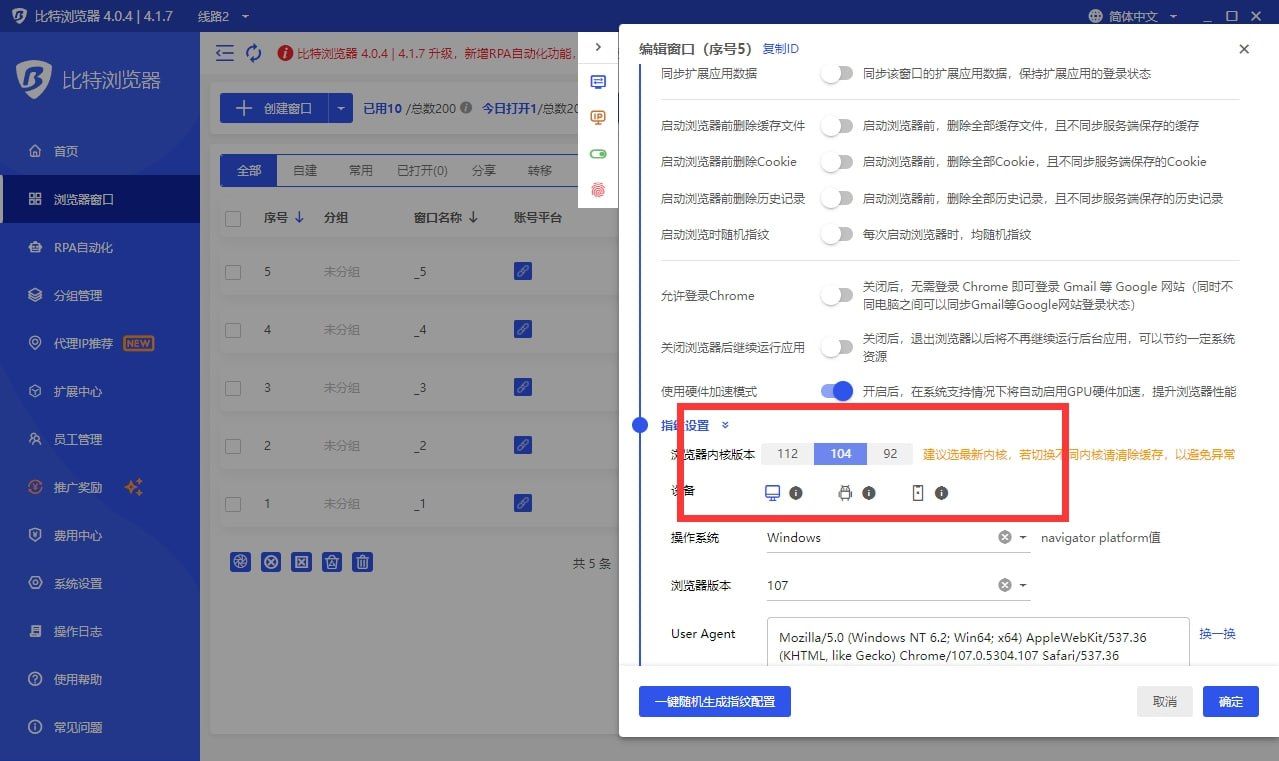This screenshot has height=761, width=1279.
Task: Switch to the 常用 tab
Action: 361,171
